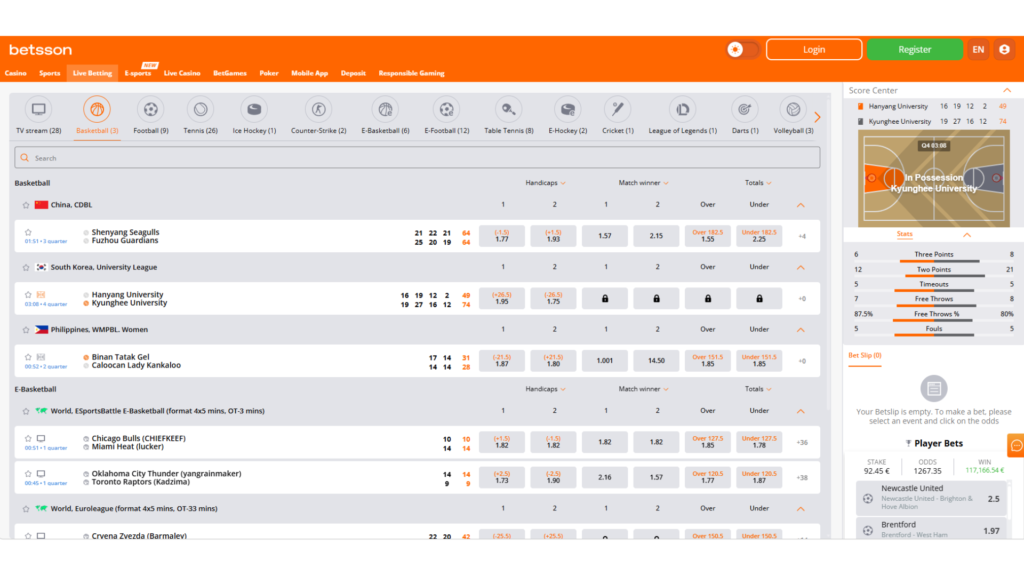
Task: Favorite the Binan Tatak Gel match
Action: 28,357
